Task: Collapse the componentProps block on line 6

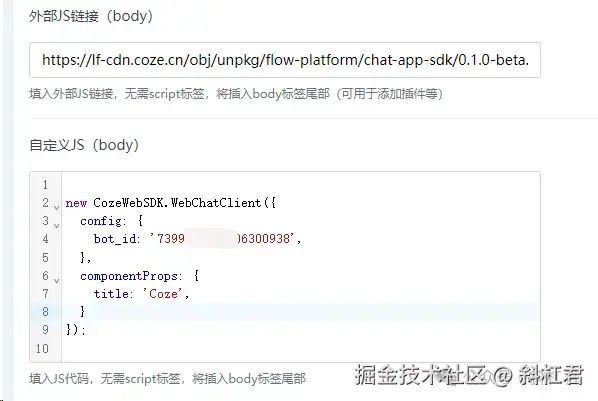Action: click(56, 280)
